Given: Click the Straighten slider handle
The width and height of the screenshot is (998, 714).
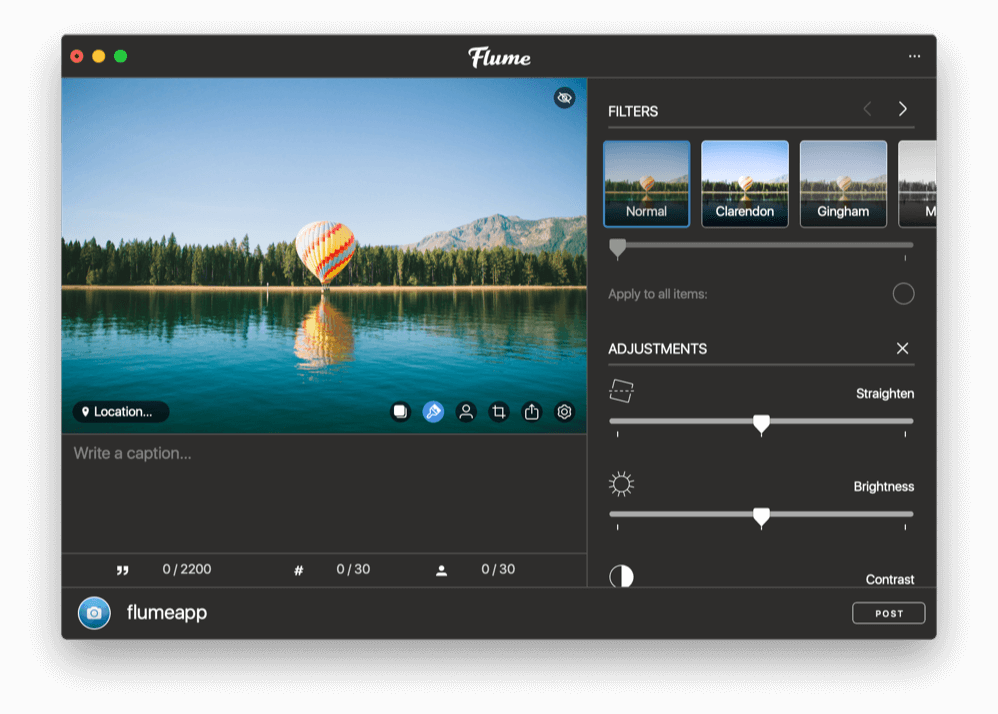Looking at the screenshot, I should 761,424.
